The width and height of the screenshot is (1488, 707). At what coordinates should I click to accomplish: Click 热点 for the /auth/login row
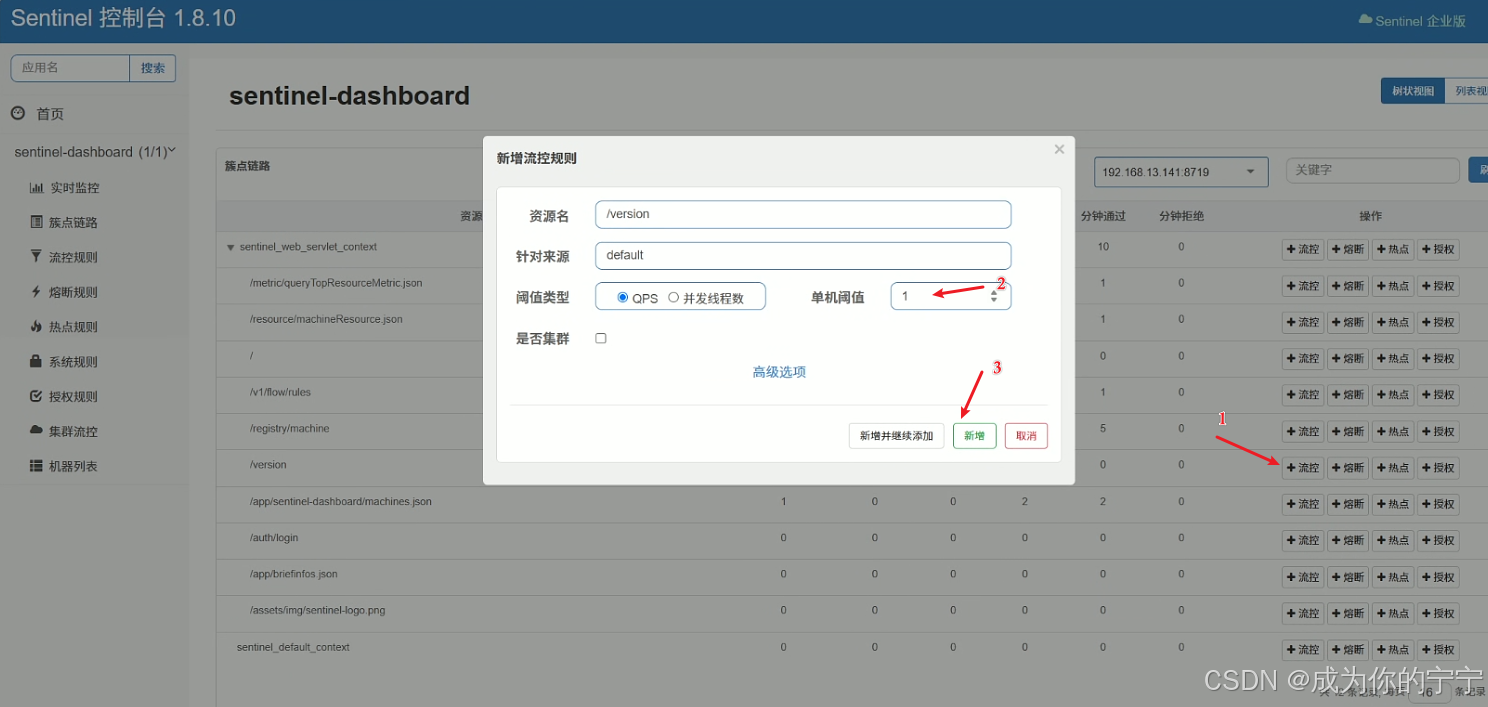(1392, 541)
